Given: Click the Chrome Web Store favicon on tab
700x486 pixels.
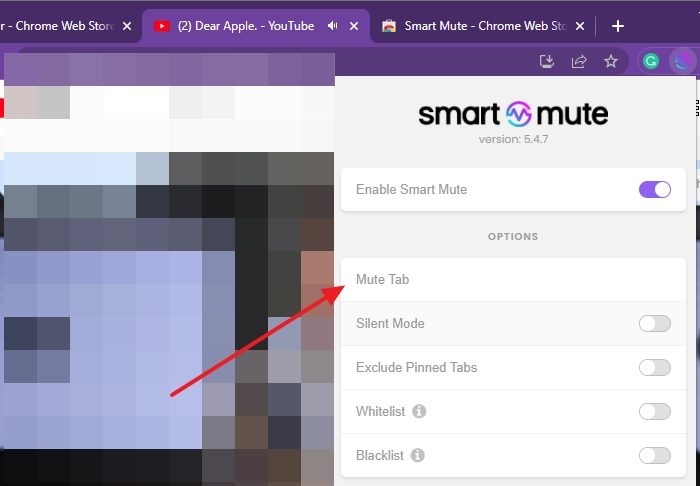Looking at the screenshot, I should click(x=389, y=26).
